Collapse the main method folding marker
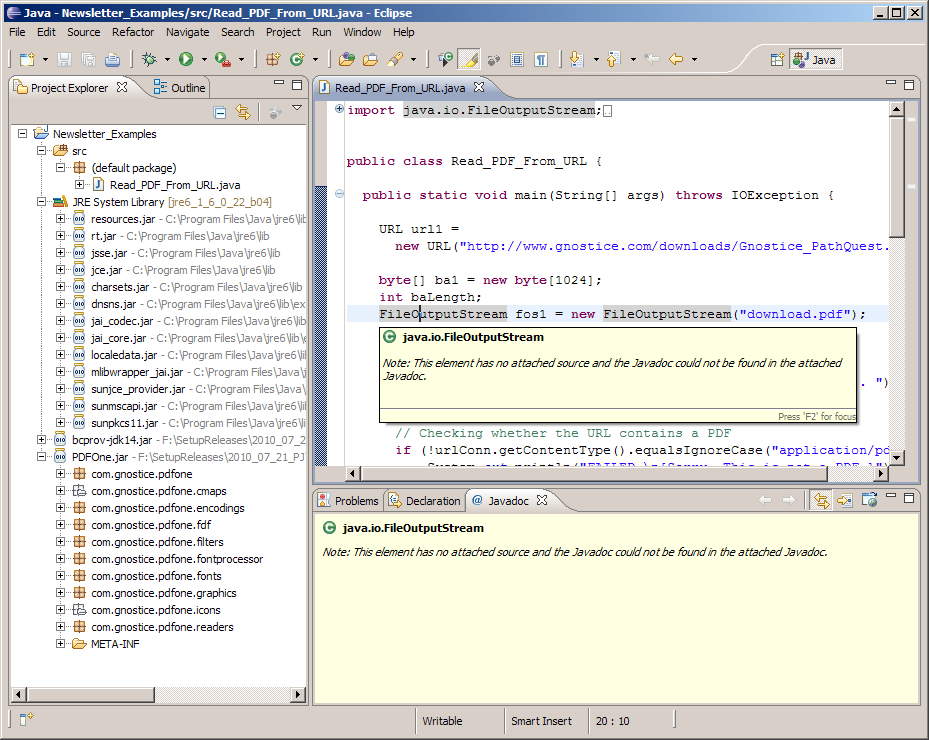Viewport: 929px width, 740px height. [x=339, y=193]
